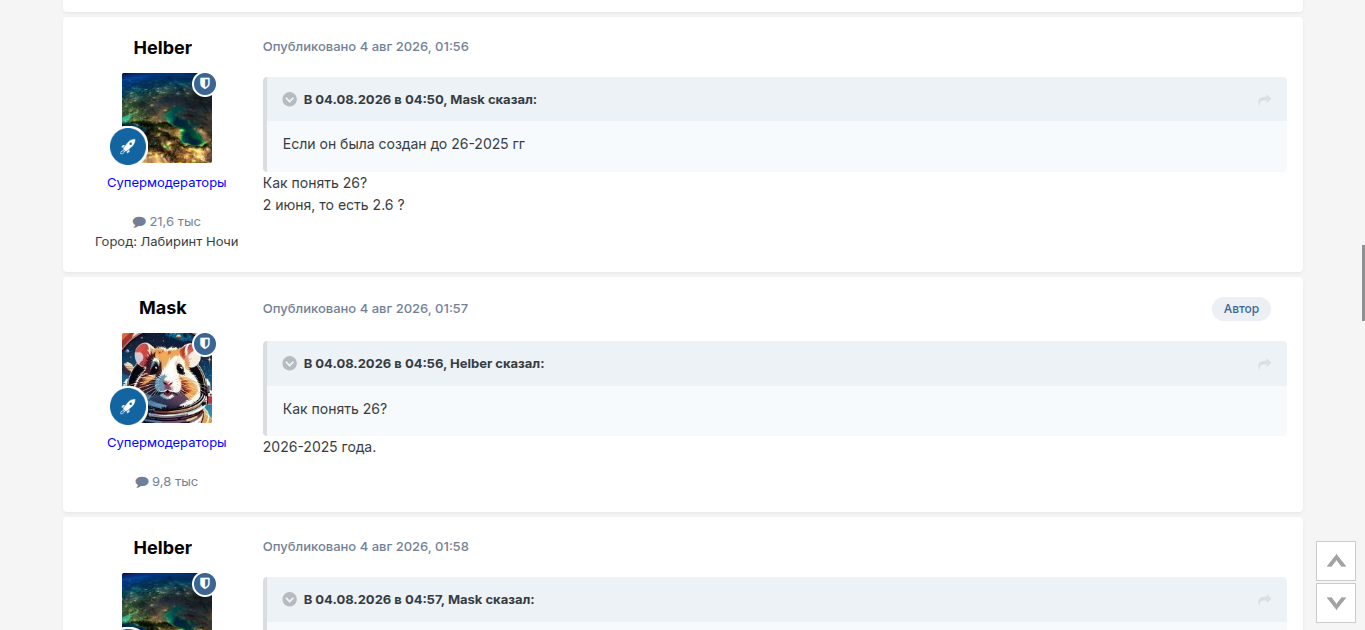The width and height of the screenshot is (1365, 630).
Task: Open permalink Опубликовано 4 авг 2026, 01:57
Action: pyautogui.click(x=366, y=309)
